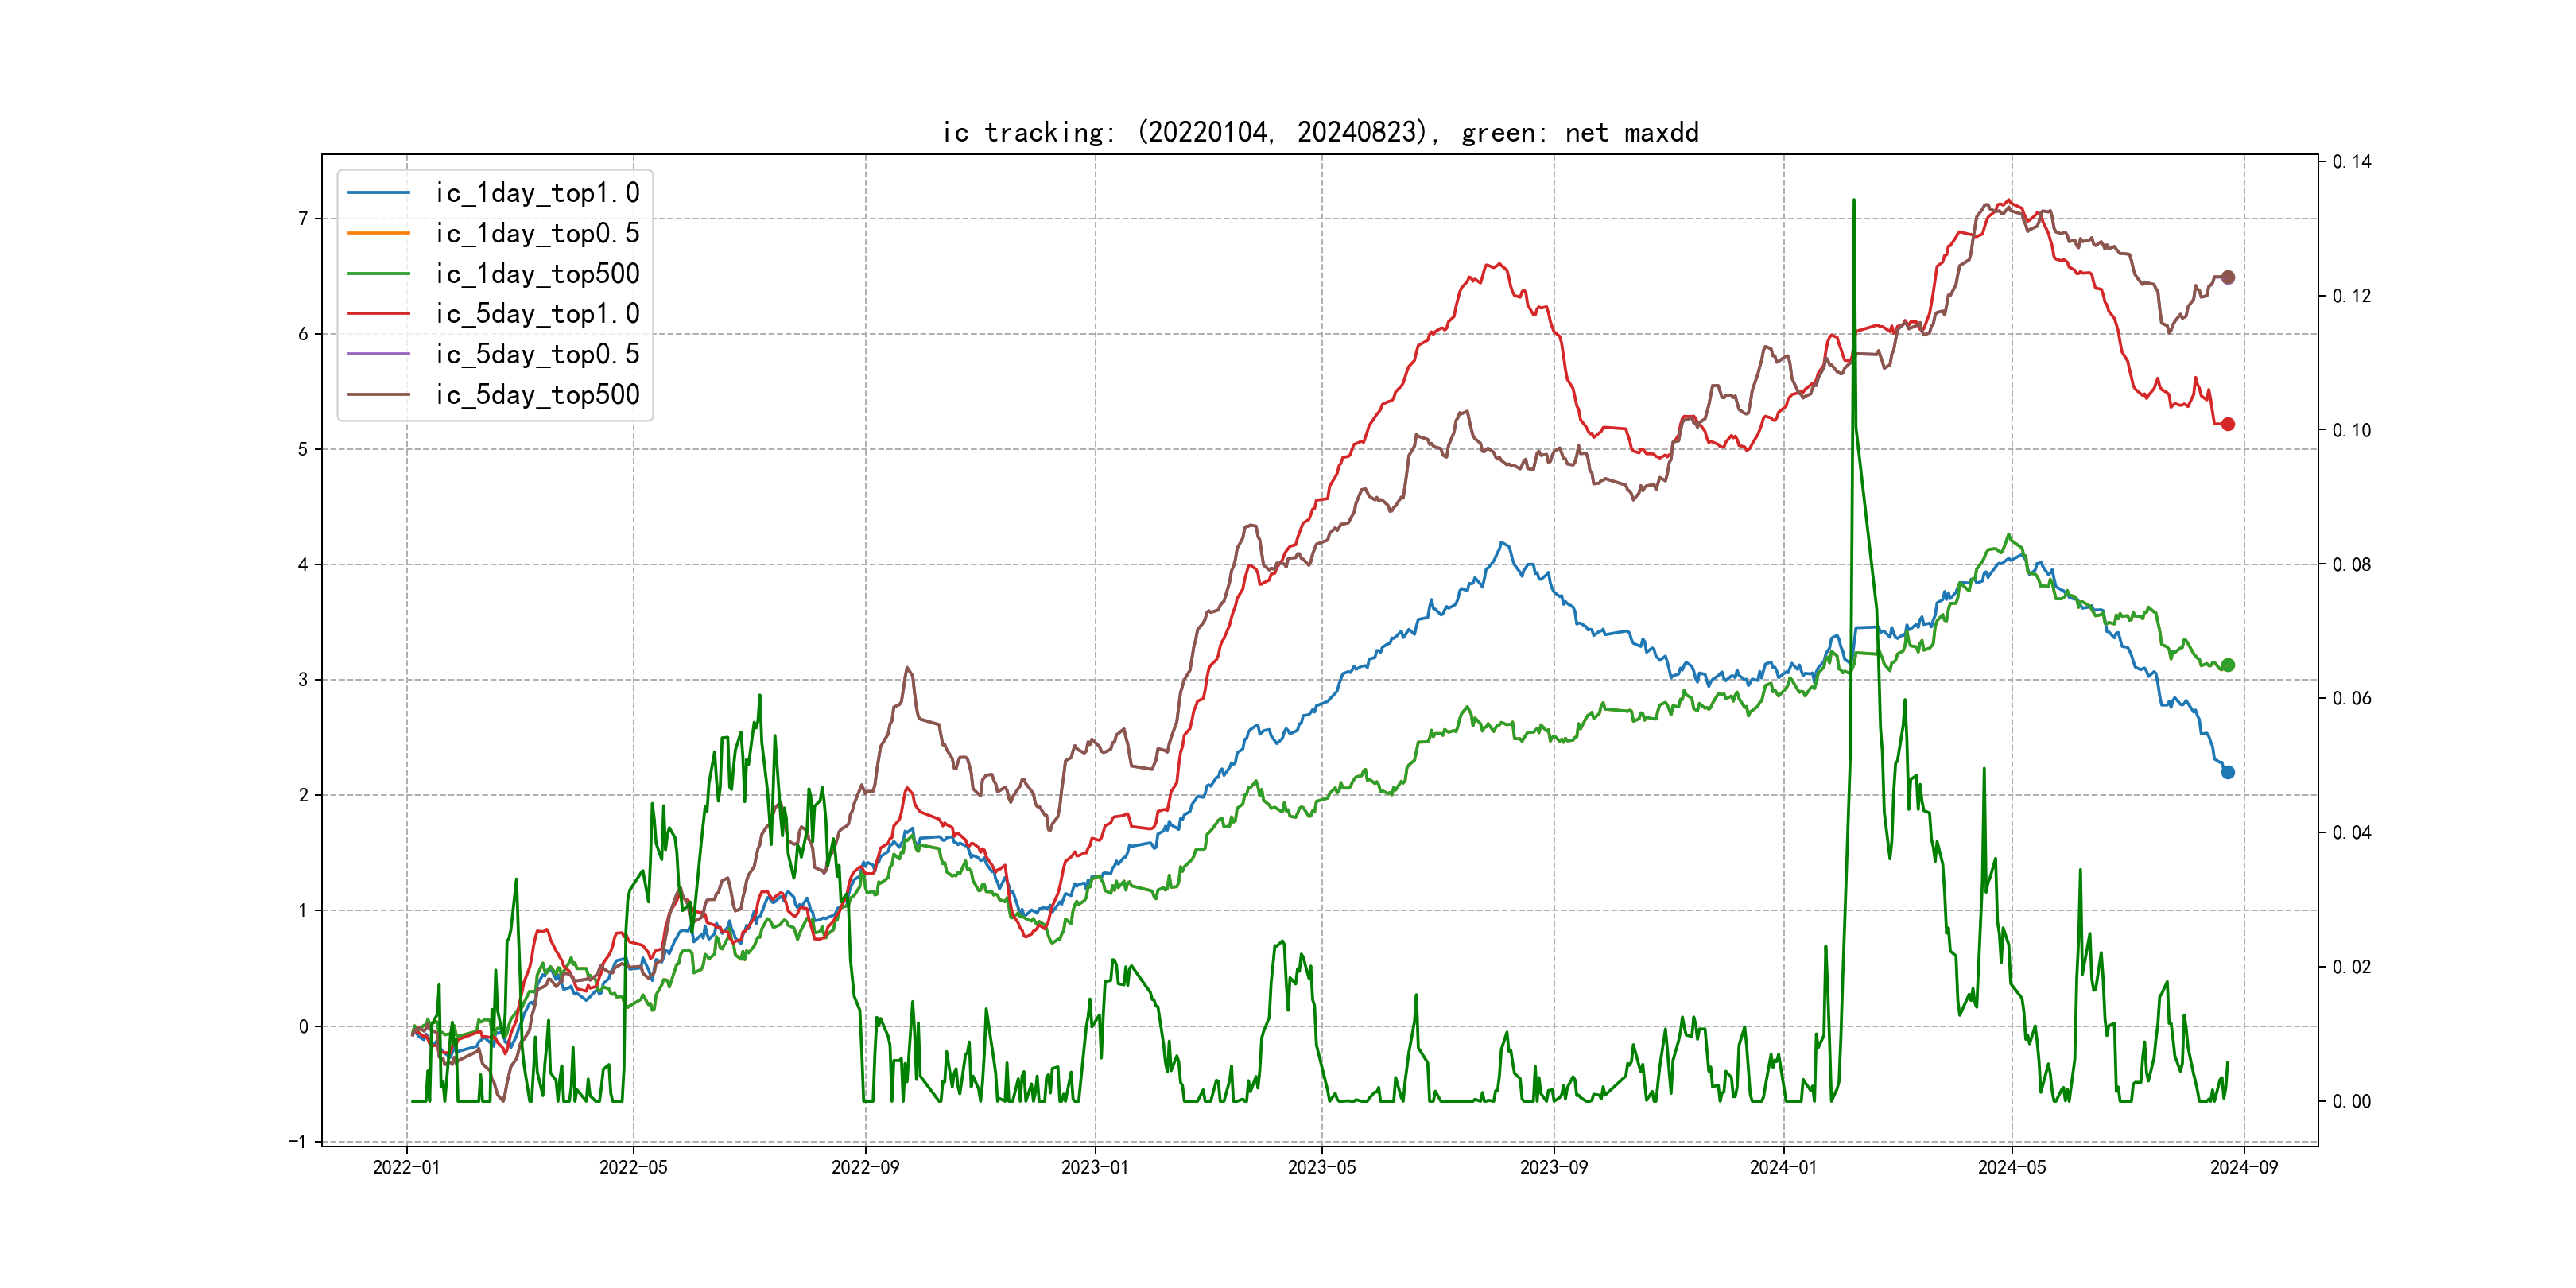The height and width of the screenshot is (1288, 2576).
Task: Click the red line swatch in legend
Action: tap(379, 314)
